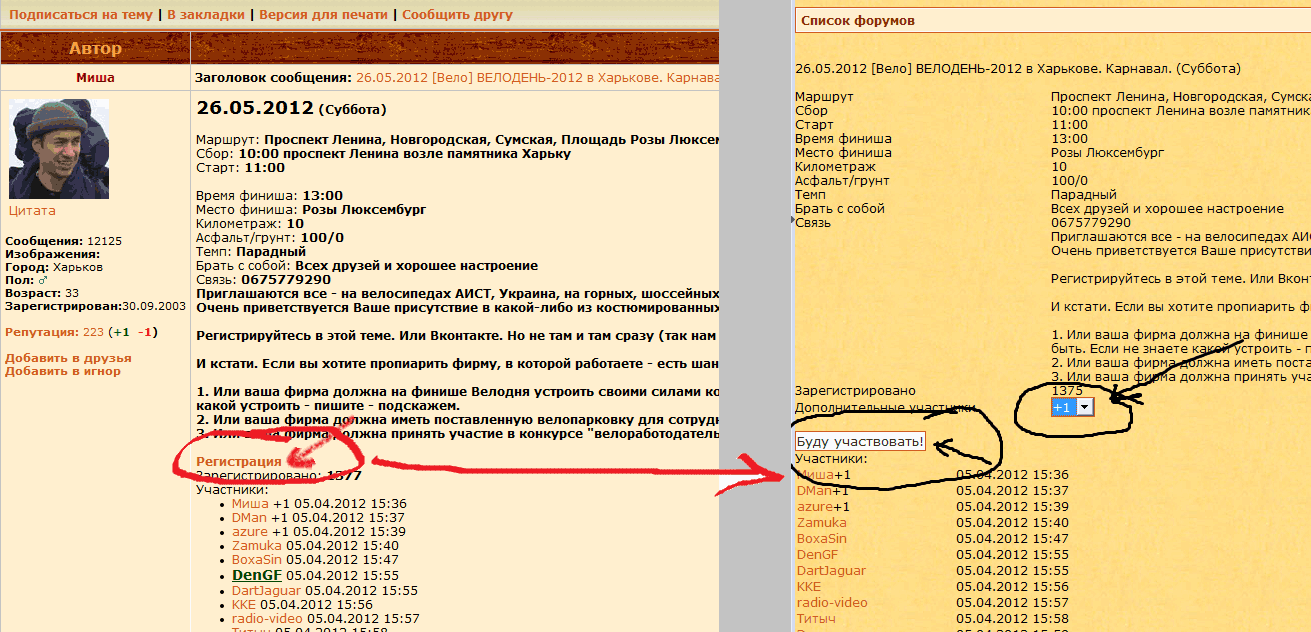Click the red −1 reputation vote
The image size is (1311, 632).
pos(145,332)
